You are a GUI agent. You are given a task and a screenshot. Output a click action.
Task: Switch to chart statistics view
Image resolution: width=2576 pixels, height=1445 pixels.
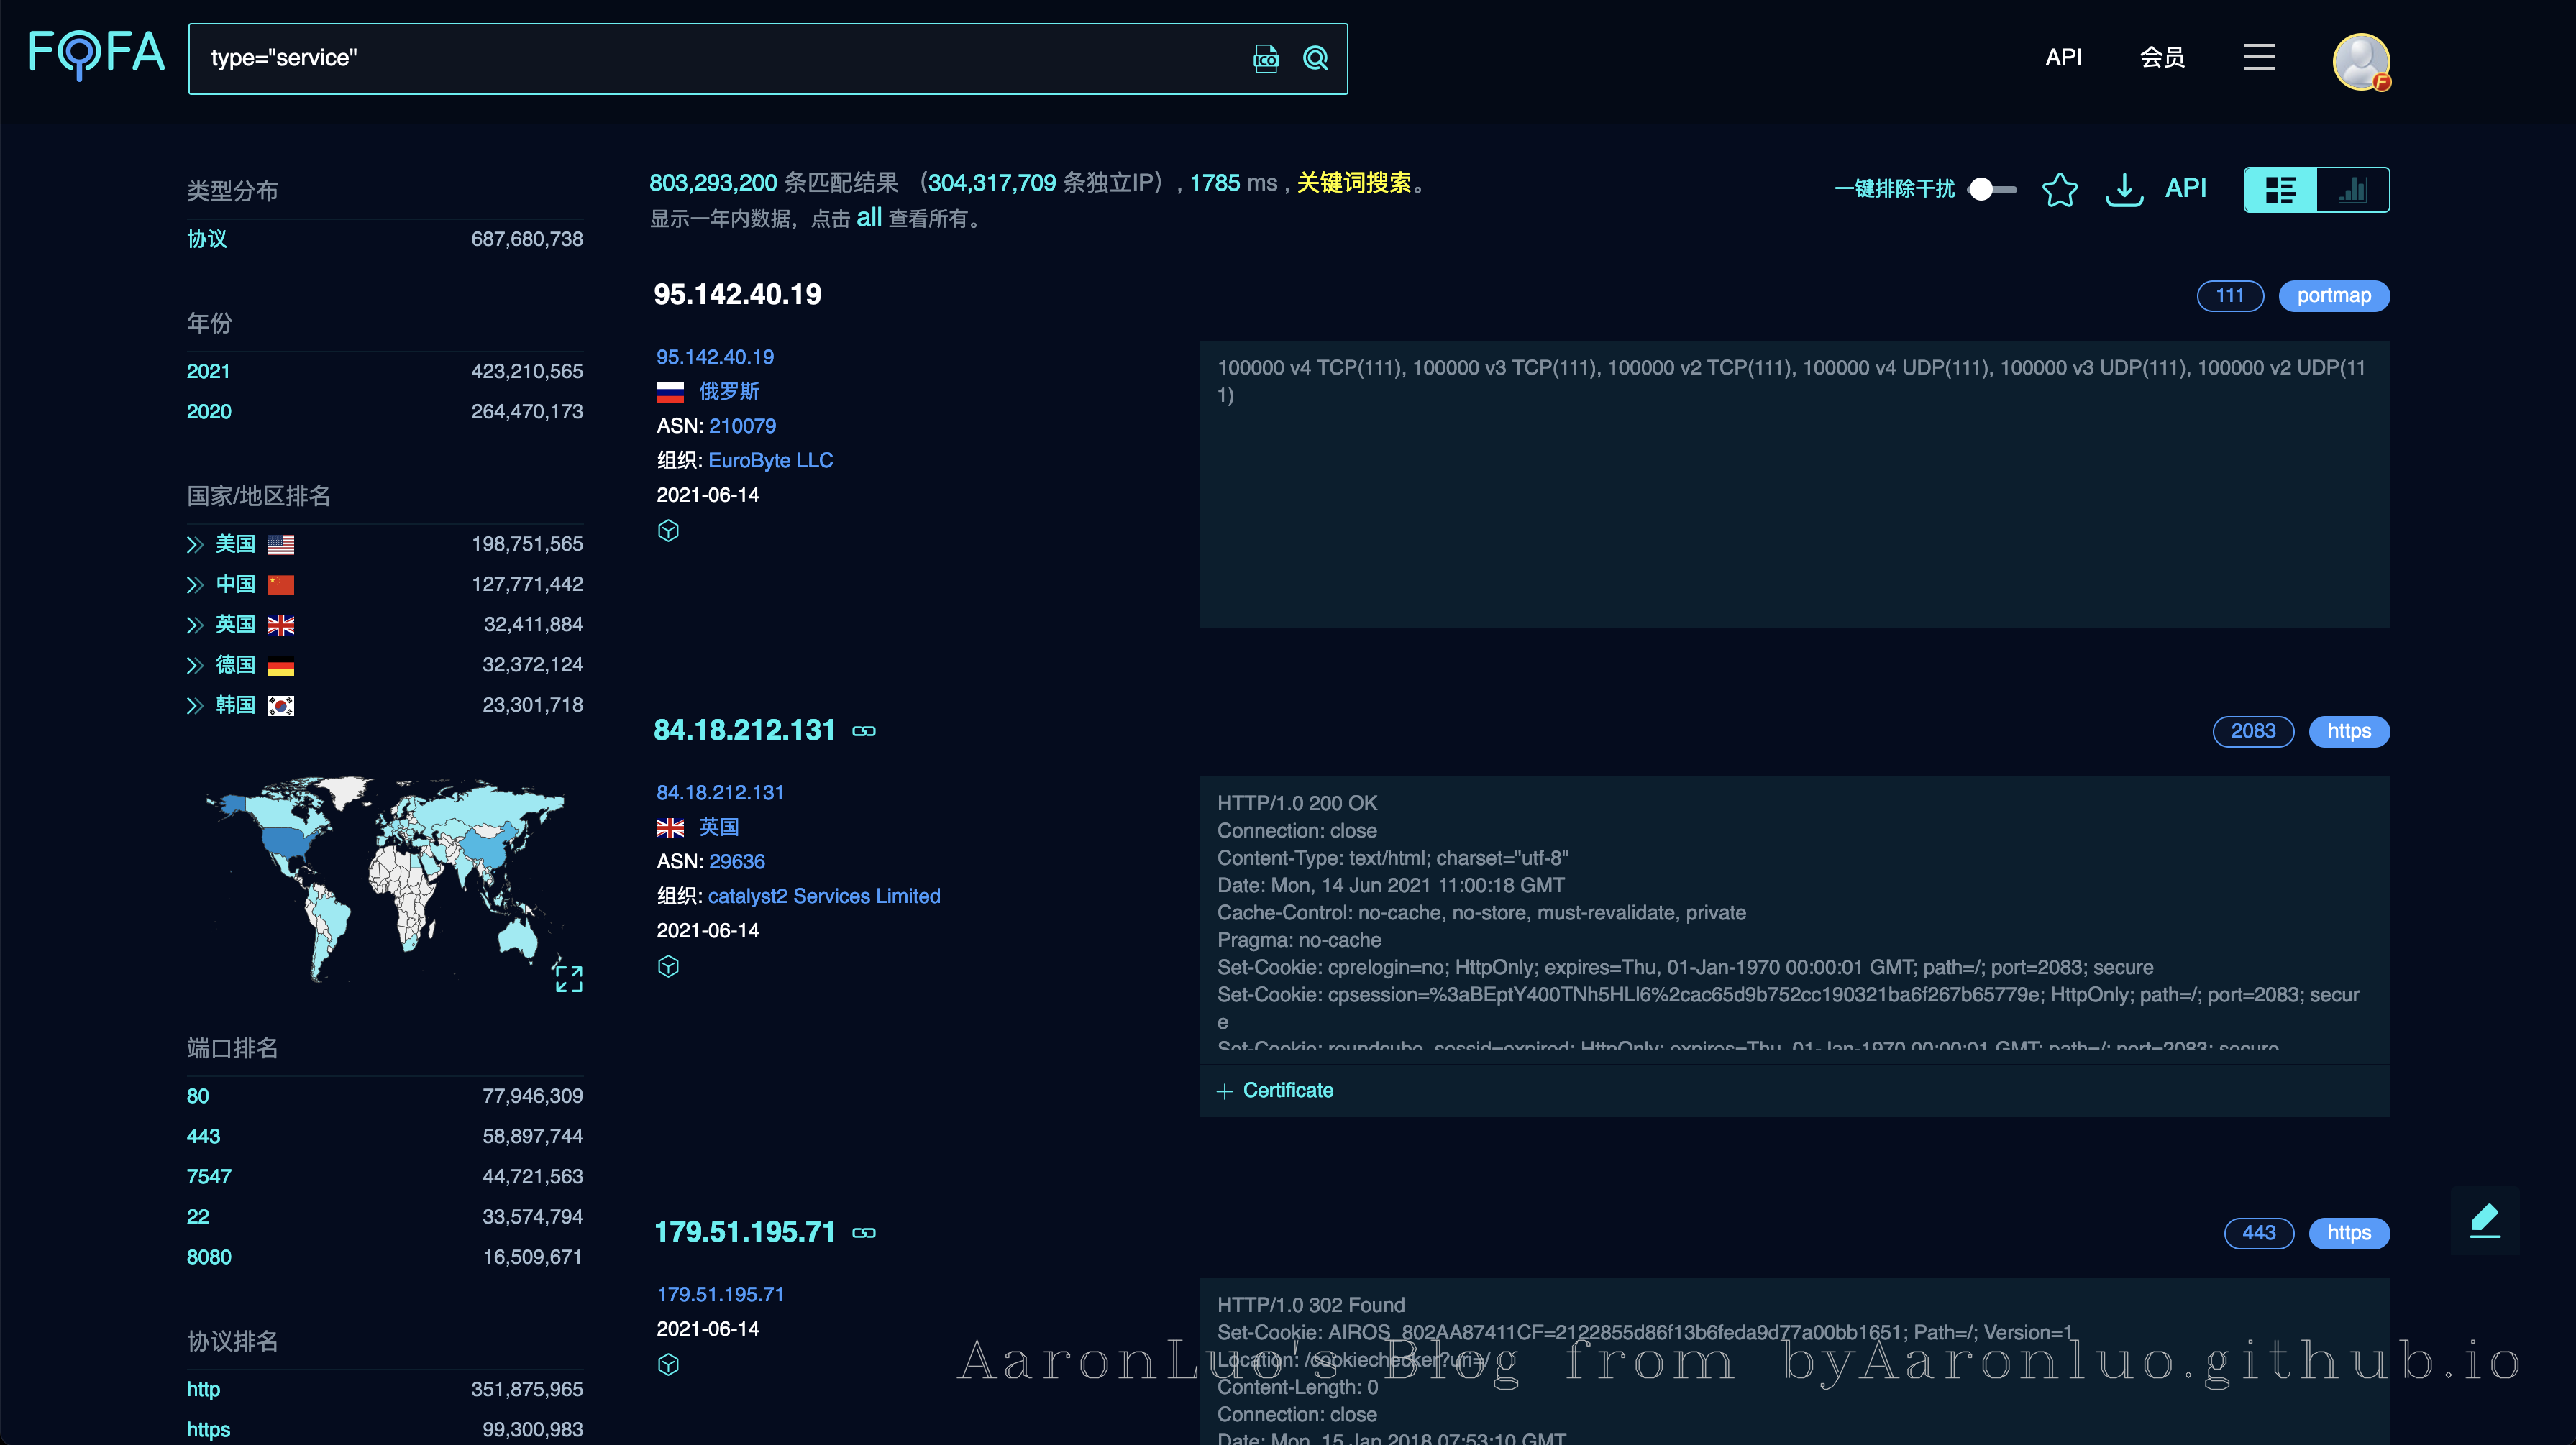tap(2353, 189)
